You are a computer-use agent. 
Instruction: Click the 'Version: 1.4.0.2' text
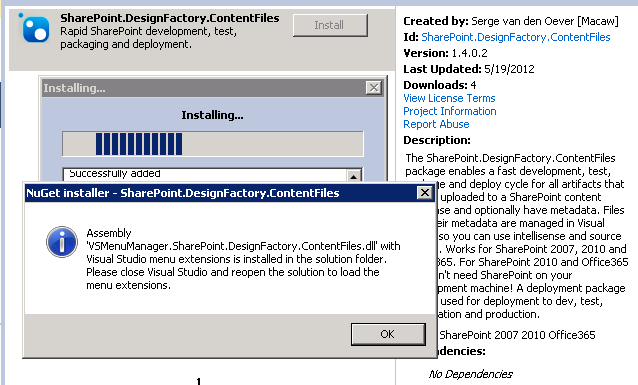click(445, 53)
